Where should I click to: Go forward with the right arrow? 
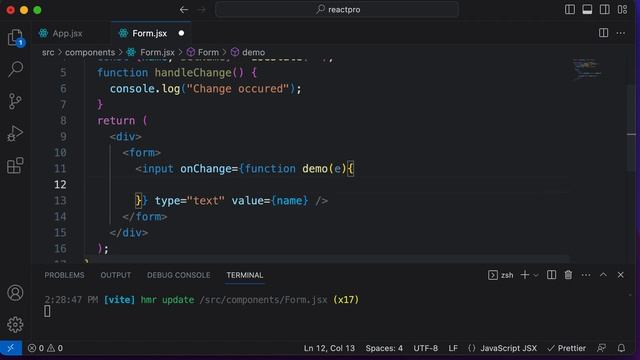201,9
